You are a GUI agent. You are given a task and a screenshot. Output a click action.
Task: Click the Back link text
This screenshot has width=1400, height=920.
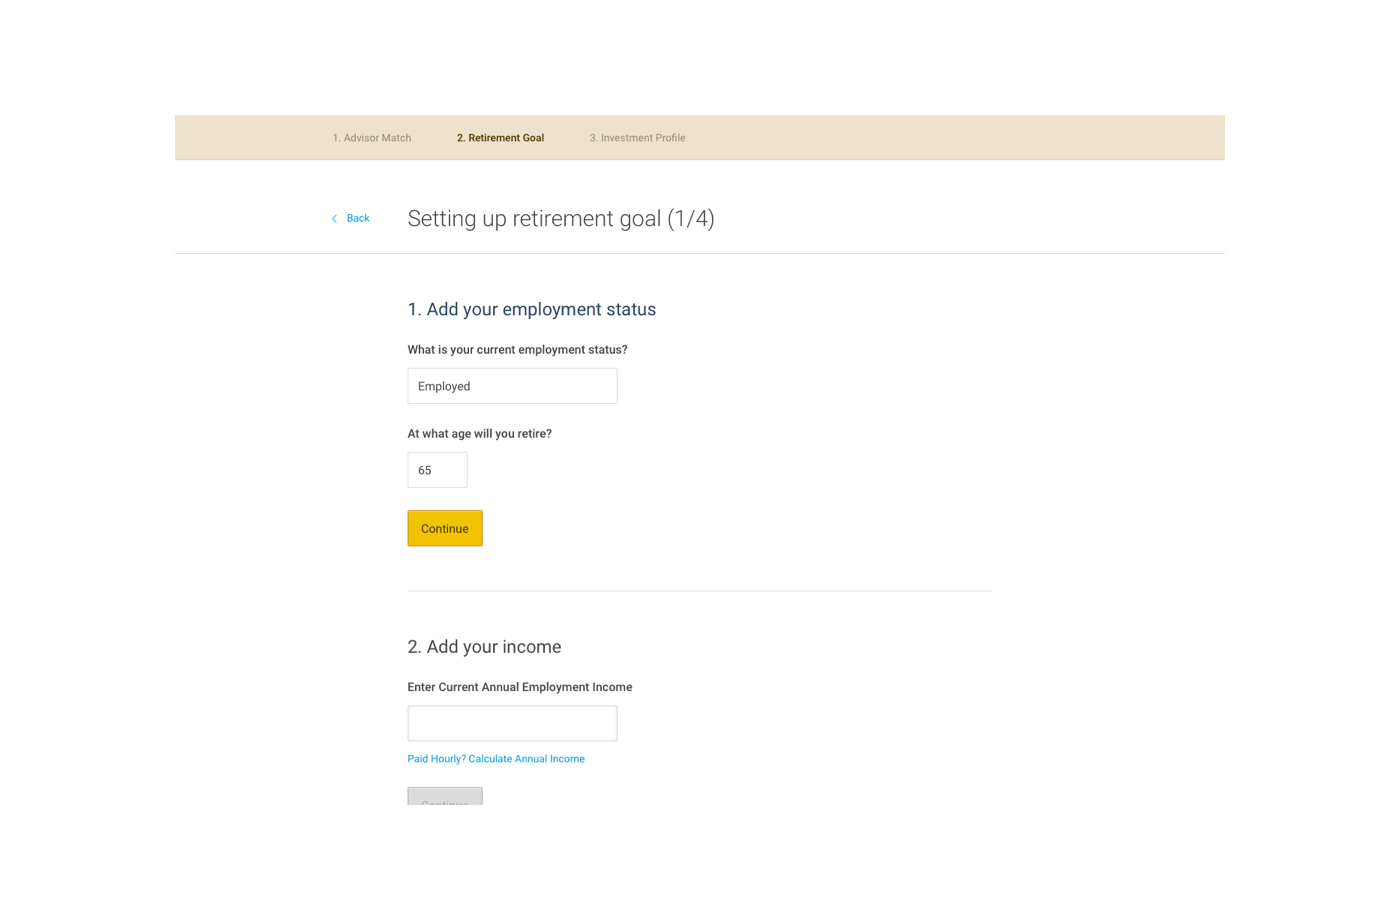click(358, 218)
